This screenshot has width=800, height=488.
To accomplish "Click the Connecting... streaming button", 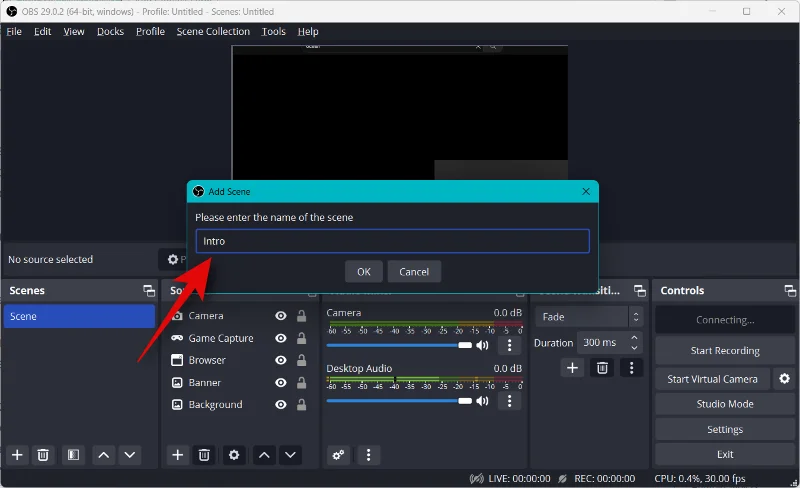I will (x=725, y=320).
